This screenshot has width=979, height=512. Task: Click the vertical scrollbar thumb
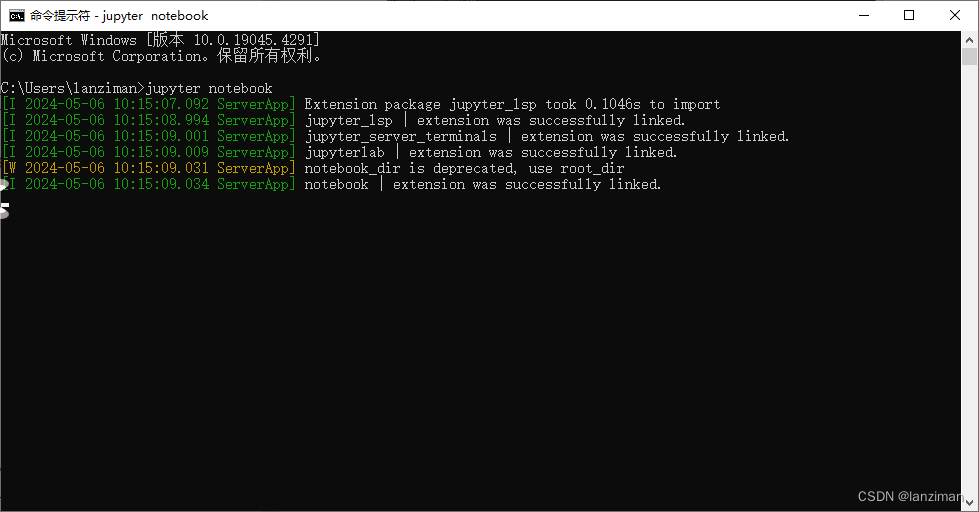click(x=969, y=56)
